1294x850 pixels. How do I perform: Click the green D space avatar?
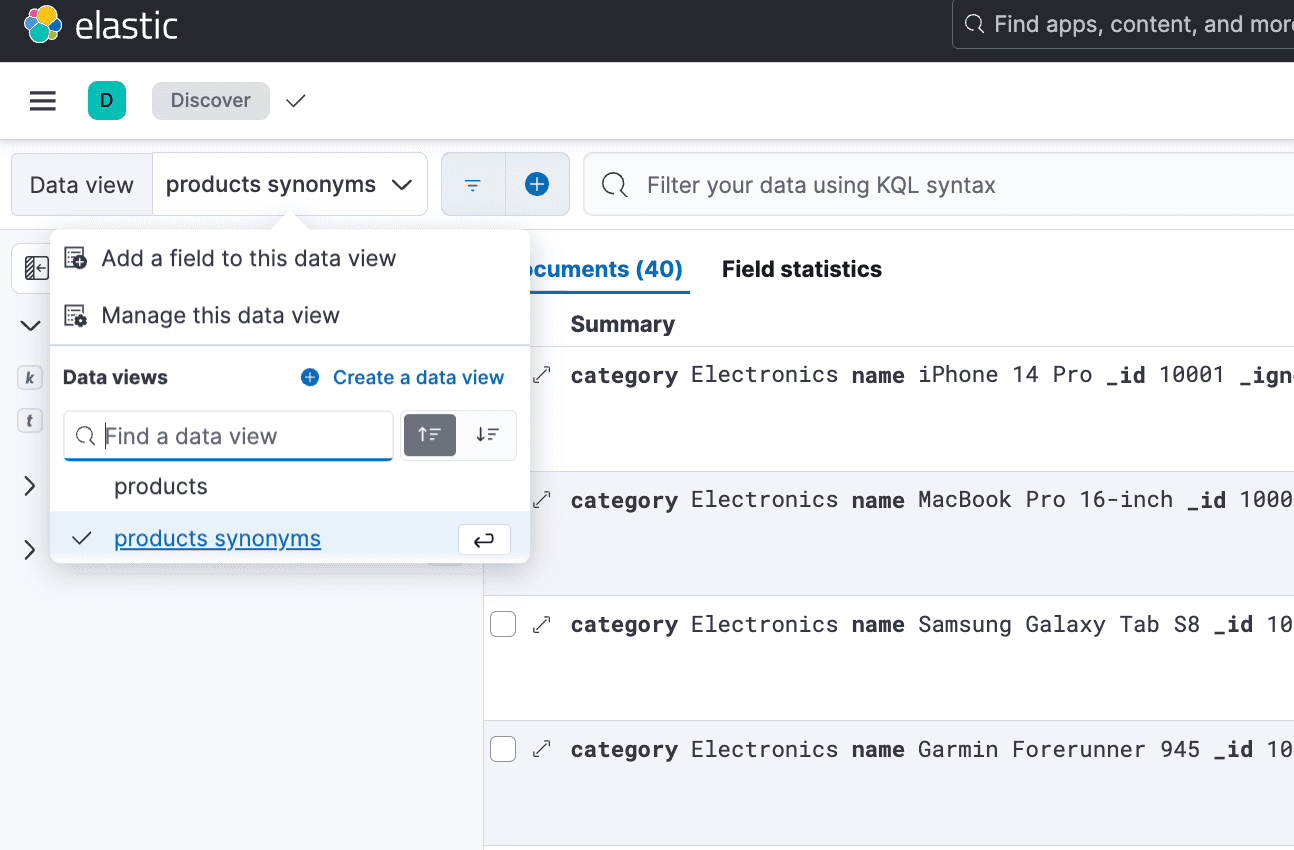[107, 101]
